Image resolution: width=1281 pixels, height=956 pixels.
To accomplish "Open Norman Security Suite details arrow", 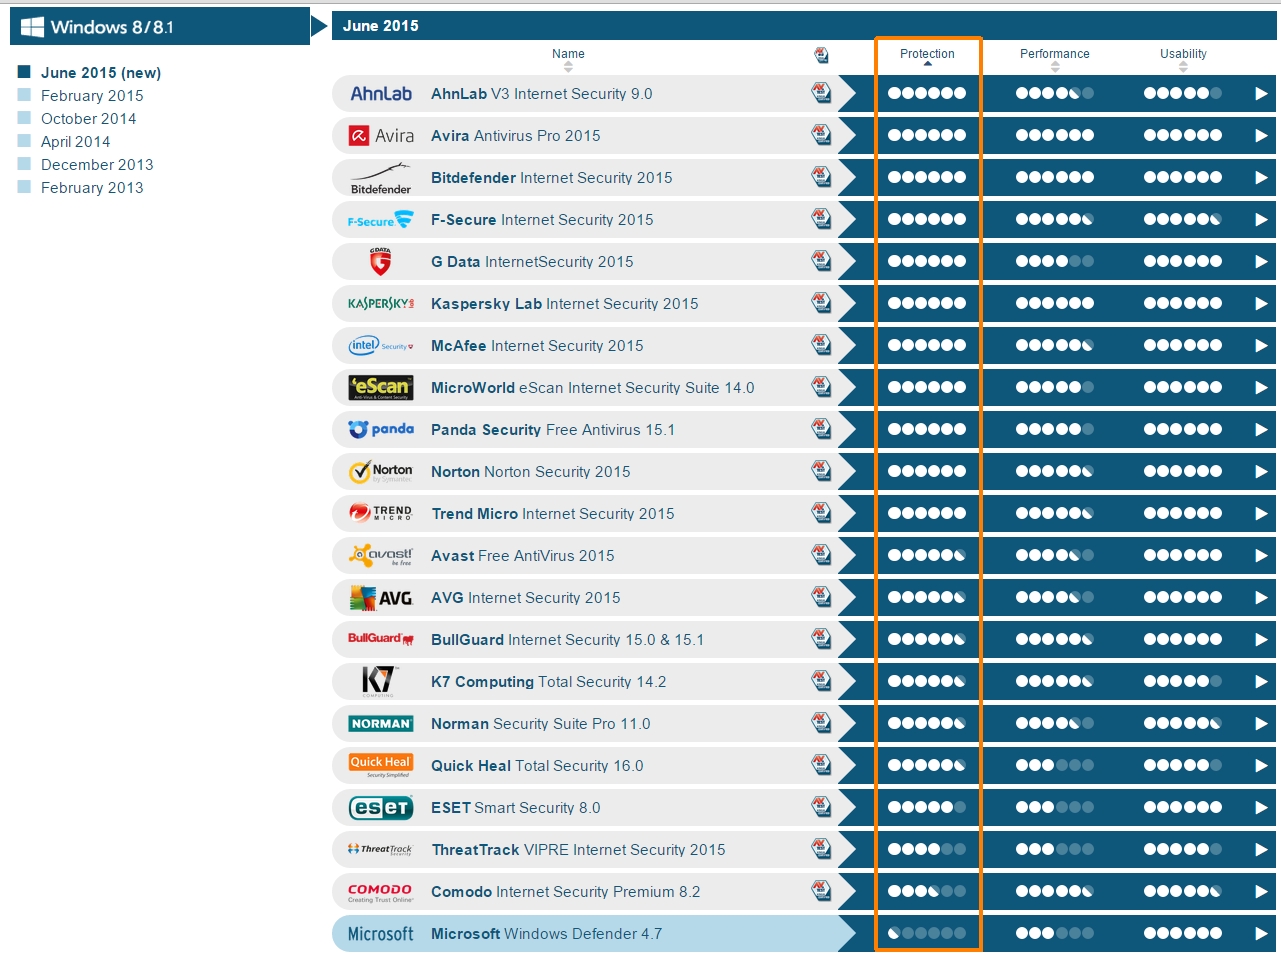I will coord(1261,723).
